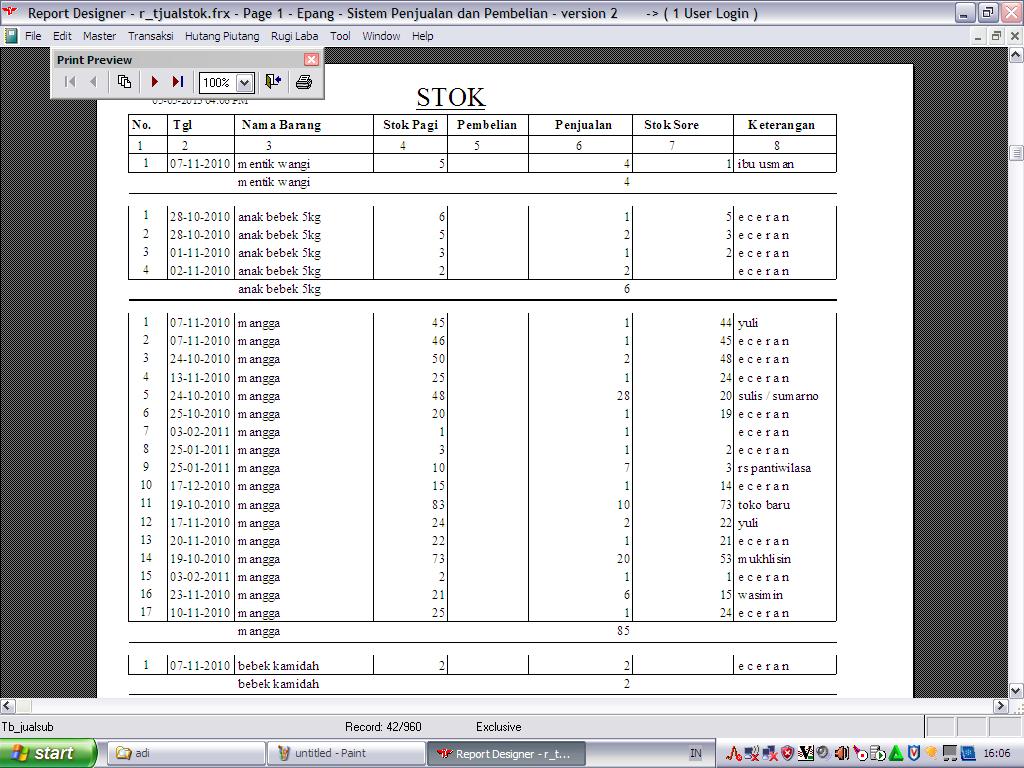
Task: Click the Go to Page icon
Action: click(124, 82)
